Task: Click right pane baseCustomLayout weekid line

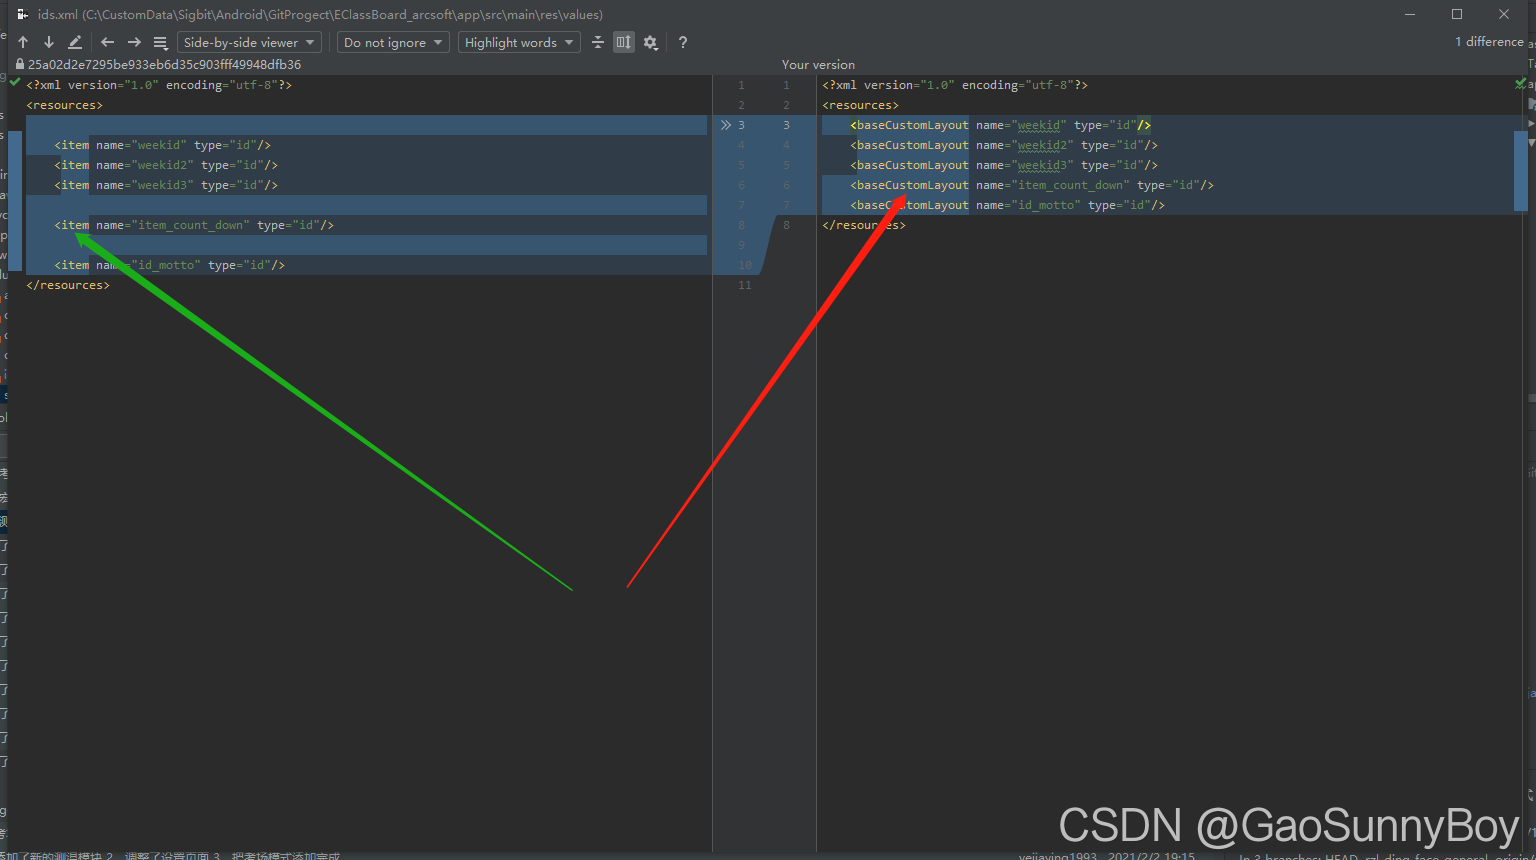Action: click(x=1001, y=125)
